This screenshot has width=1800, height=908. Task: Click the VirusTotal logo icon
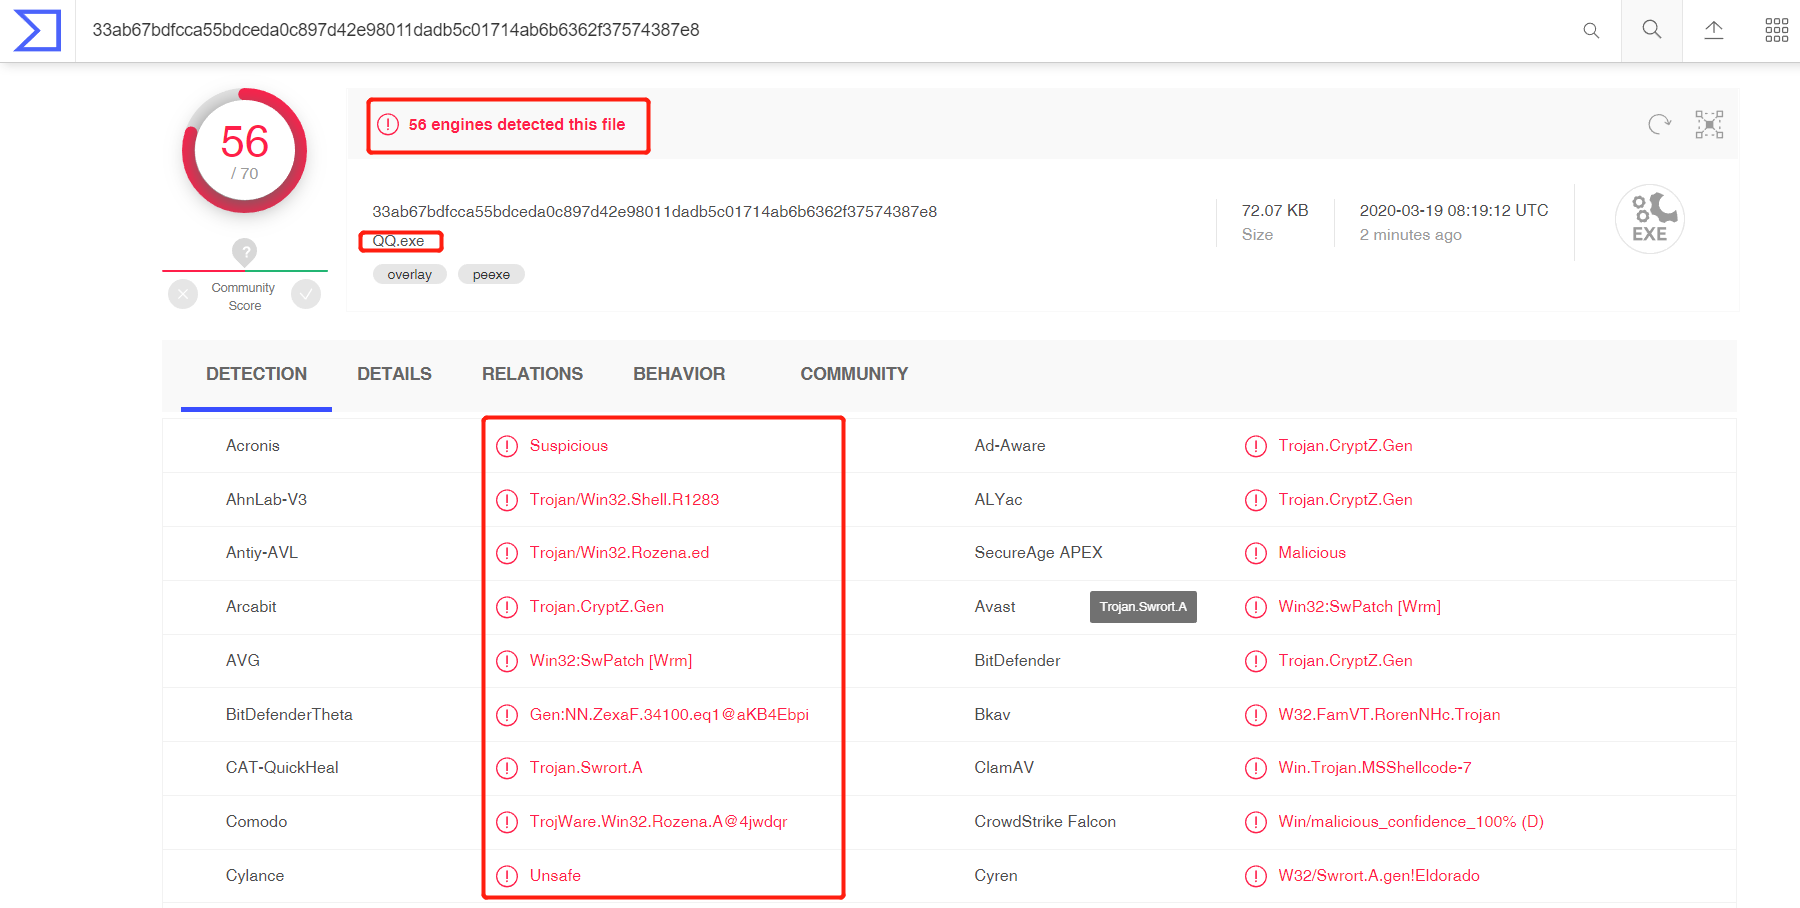click(37, 30)
